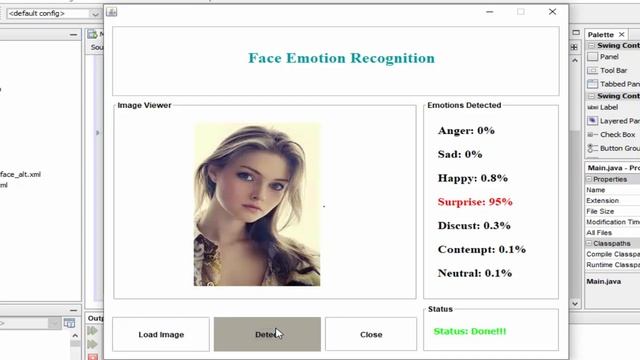Viewport: 640px width, 360px height.
Task: Click the Neutral: 0.1% result
Action: pos(475,273)
